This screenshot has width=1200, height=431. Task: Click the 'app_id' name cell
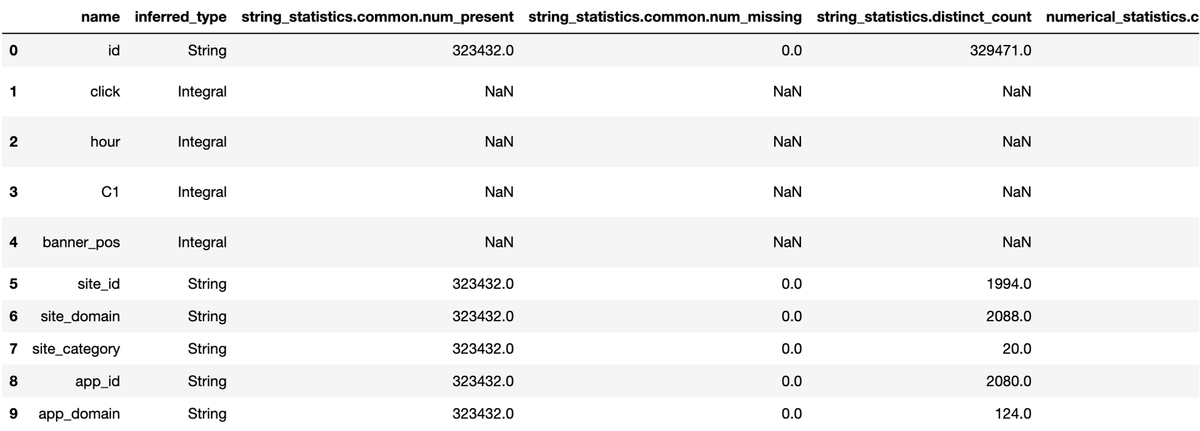97,381
